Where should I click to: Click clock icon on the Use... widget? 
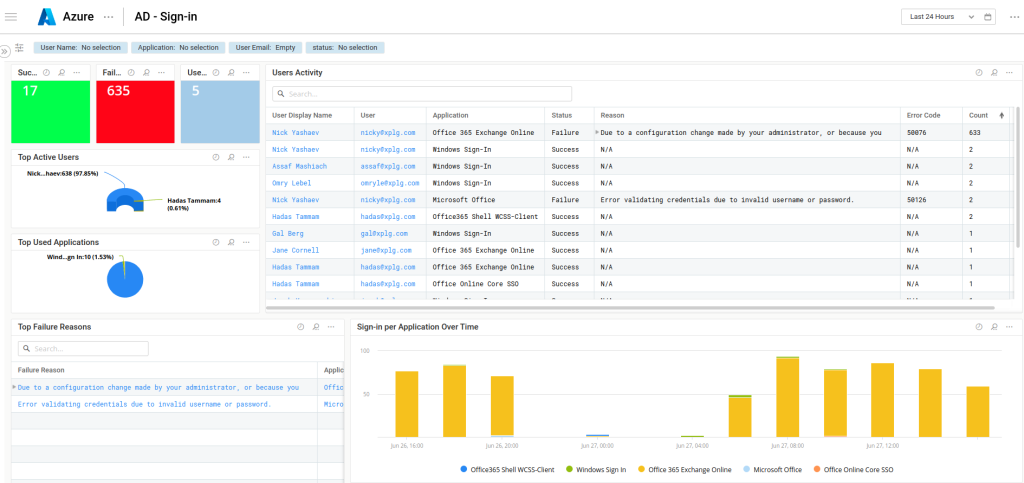[216, 72]
